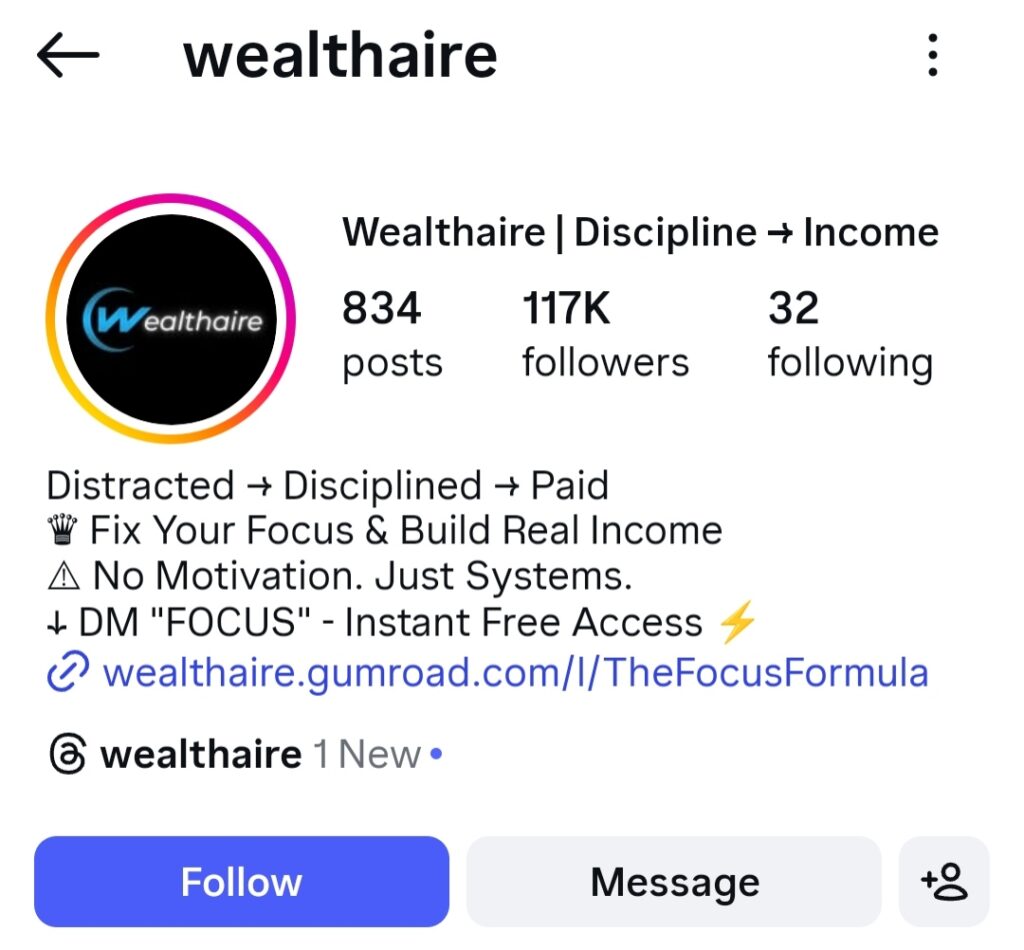This screenshot has width=1024, height=950.
Task: Tap the 834 posts count
Action: pos(392,334)
